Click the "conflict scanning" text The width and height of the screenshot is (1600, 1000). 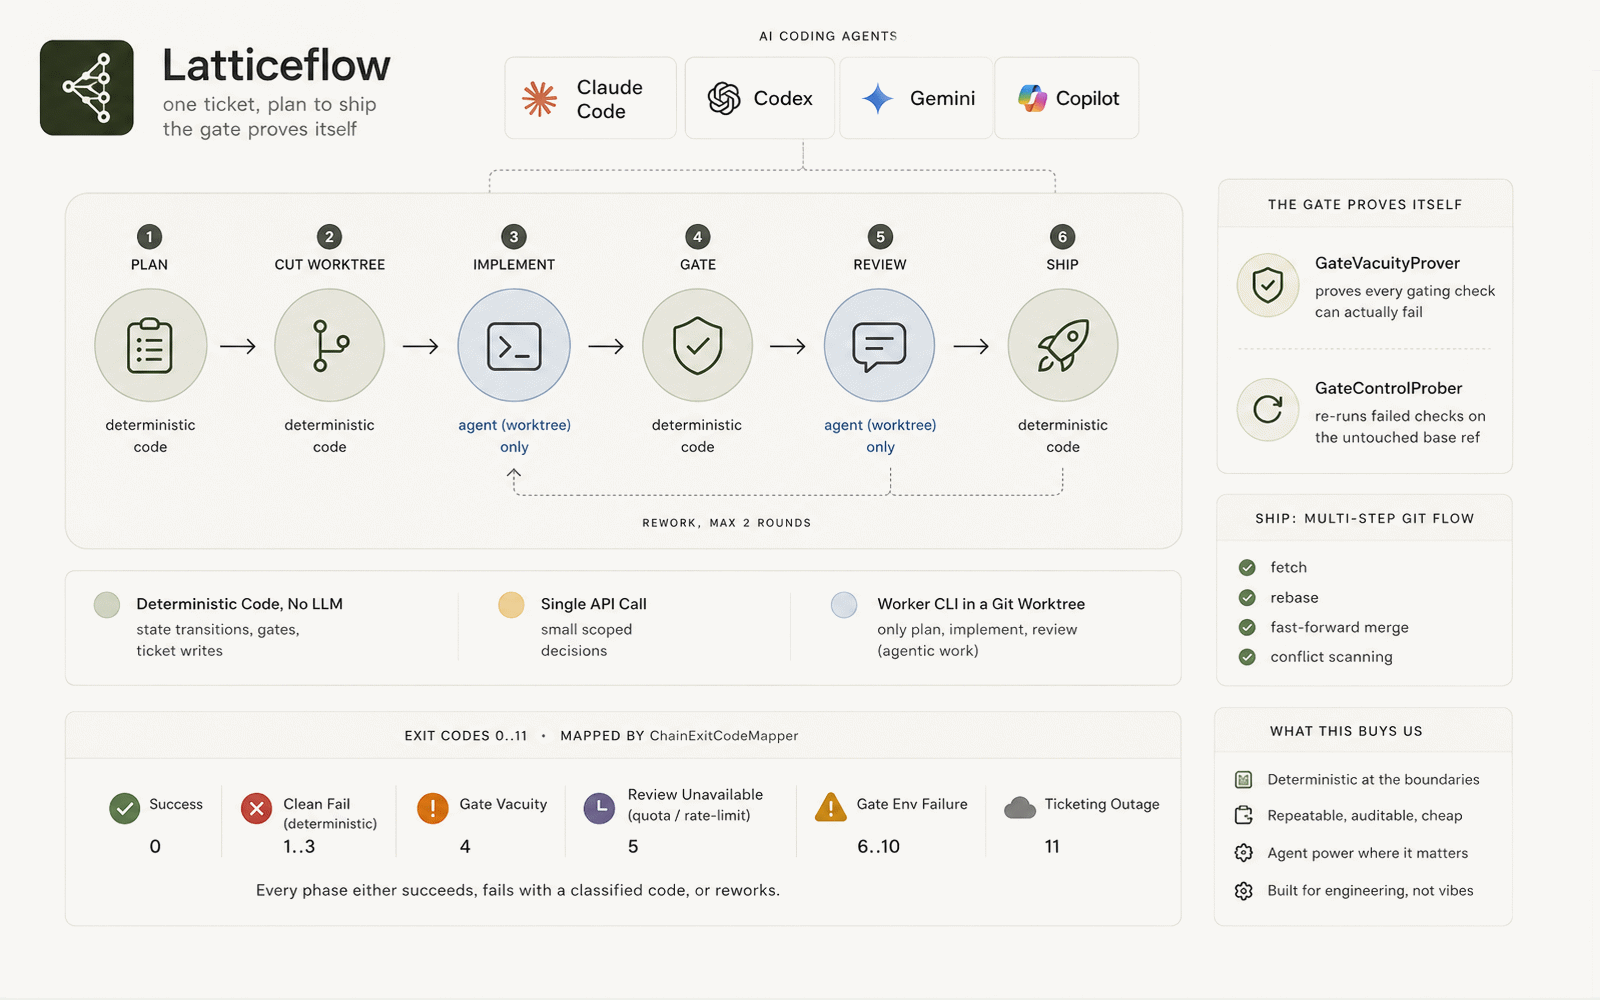coord(1331,657)
